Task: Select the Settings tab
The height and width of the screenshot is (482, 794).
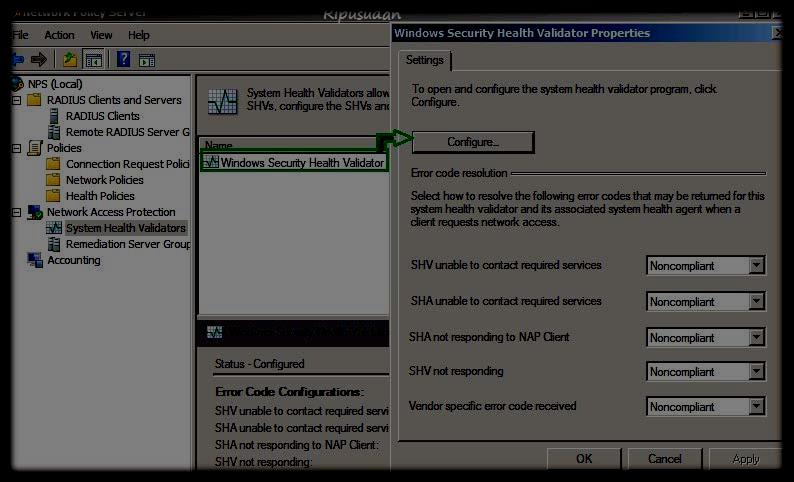Action: (x=425, y=60)
